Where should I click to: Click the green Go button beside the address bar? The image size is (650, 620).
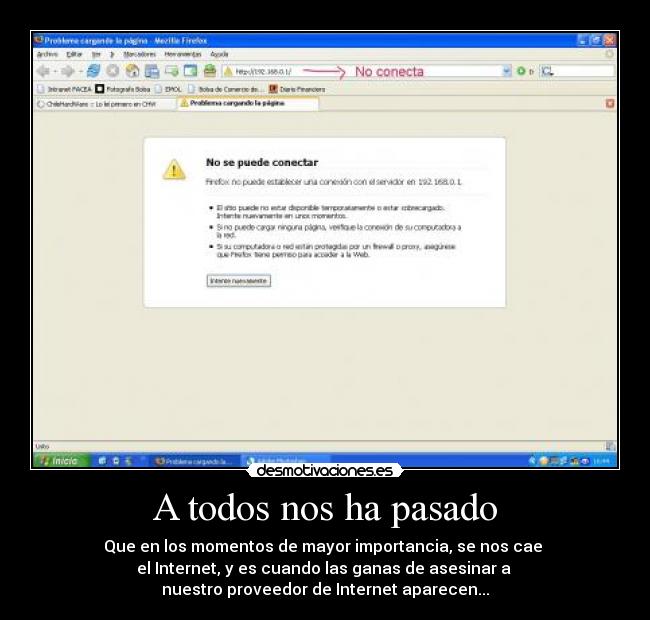point(521,71)
